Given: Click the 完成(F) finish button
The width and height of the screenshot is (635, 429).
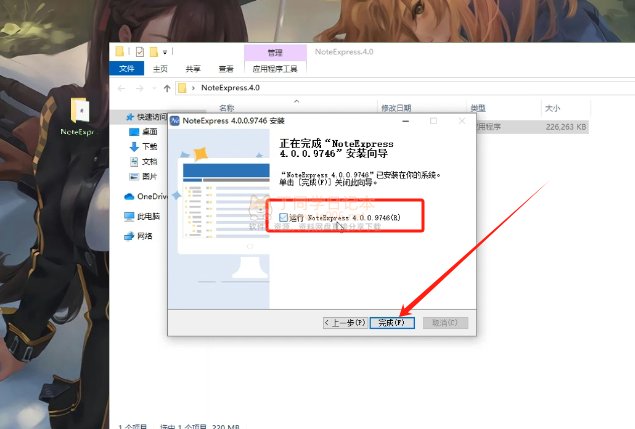Looking at the screenshot, I should click(392, 322).
